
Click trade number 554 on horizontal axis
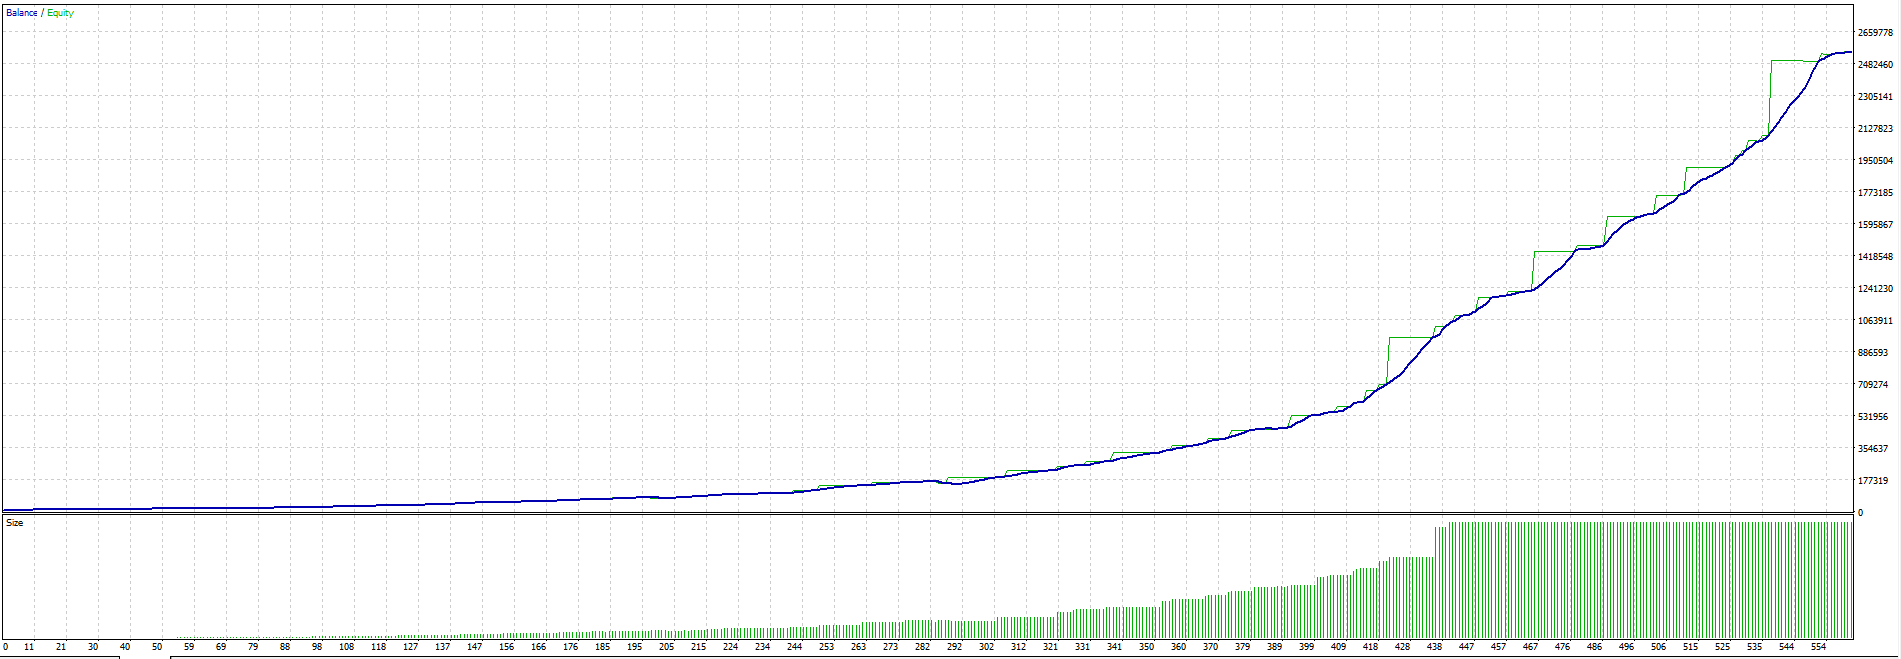[1818, 647]
